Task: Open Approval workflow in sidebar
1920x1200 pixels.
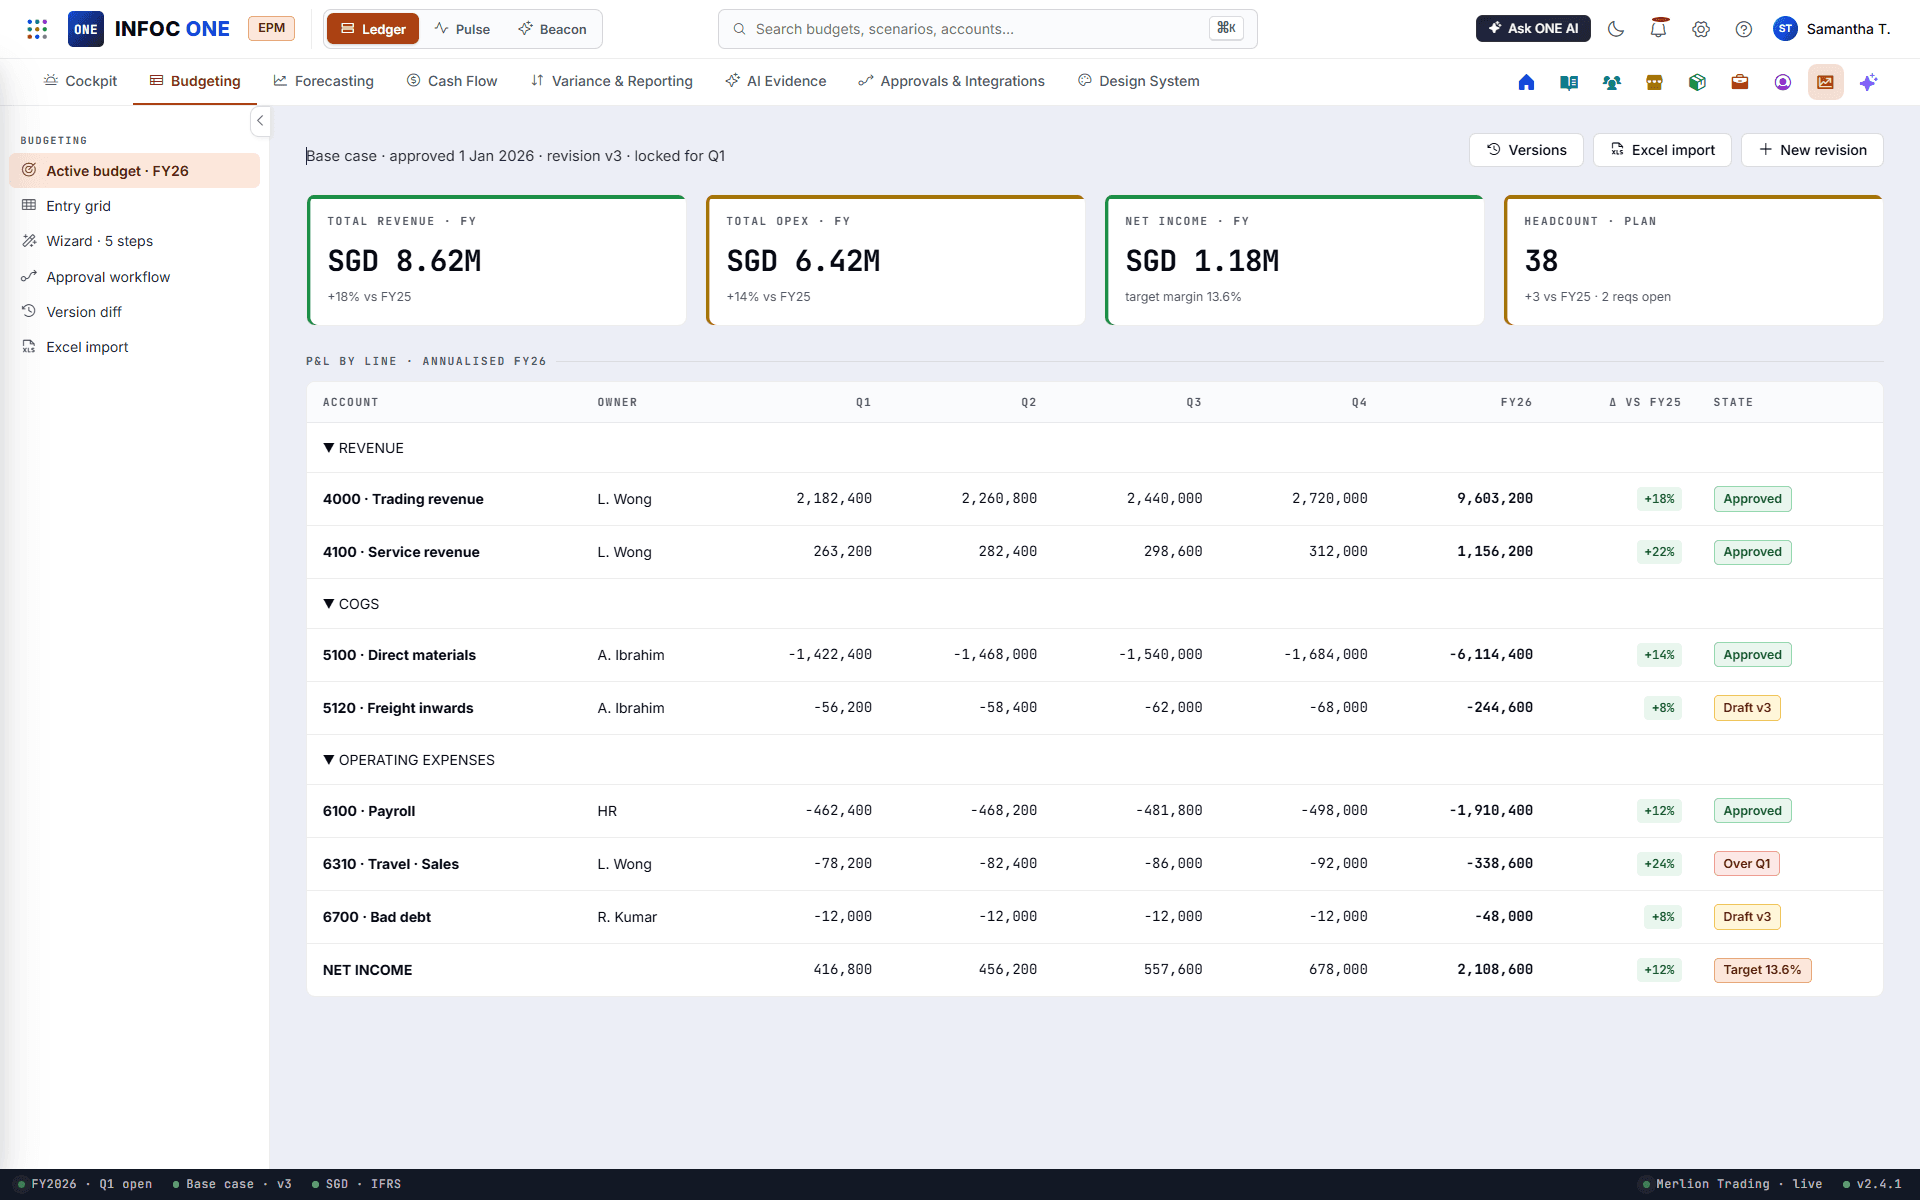Action: point(135,277)
